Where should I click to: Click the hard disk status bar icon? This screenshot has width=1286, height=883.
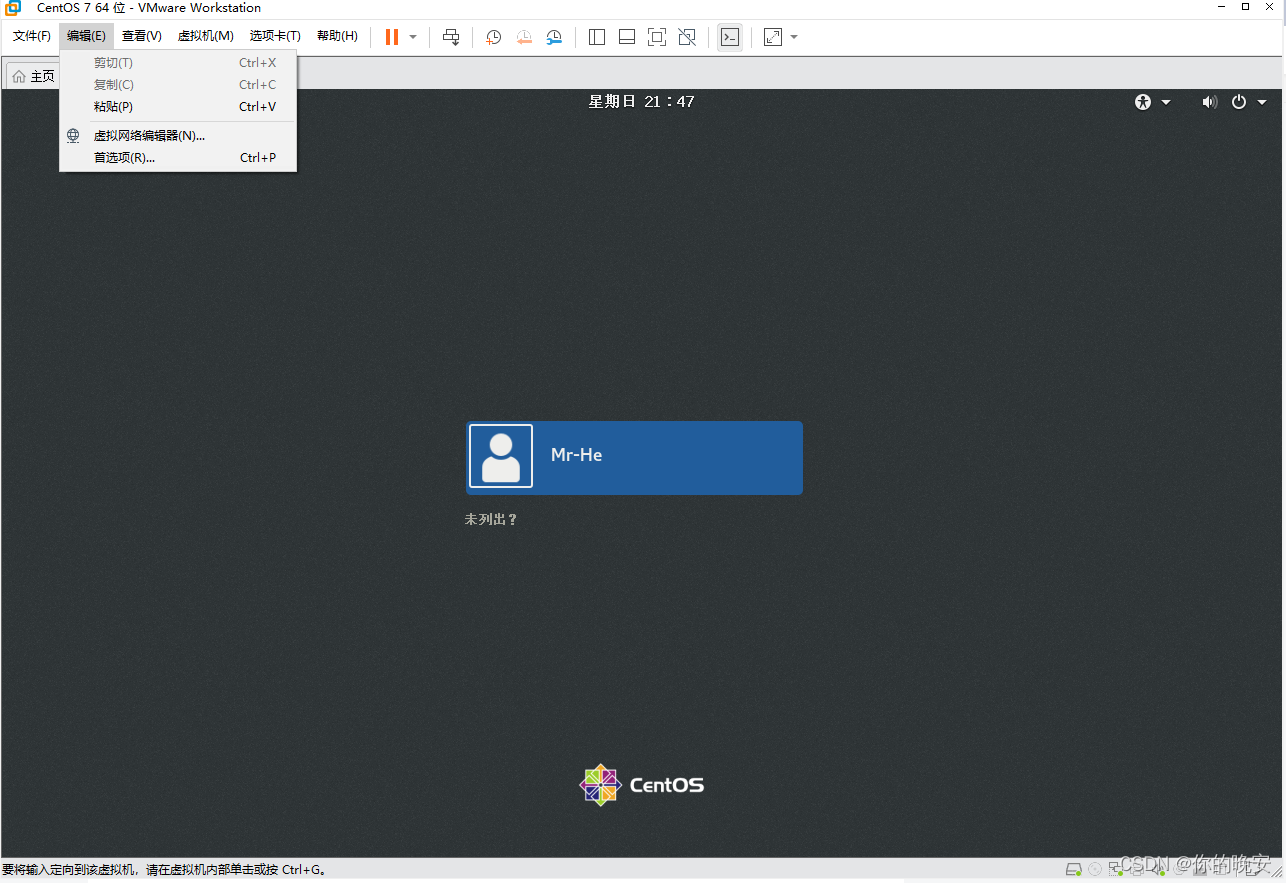click(x=1074, y=868)
